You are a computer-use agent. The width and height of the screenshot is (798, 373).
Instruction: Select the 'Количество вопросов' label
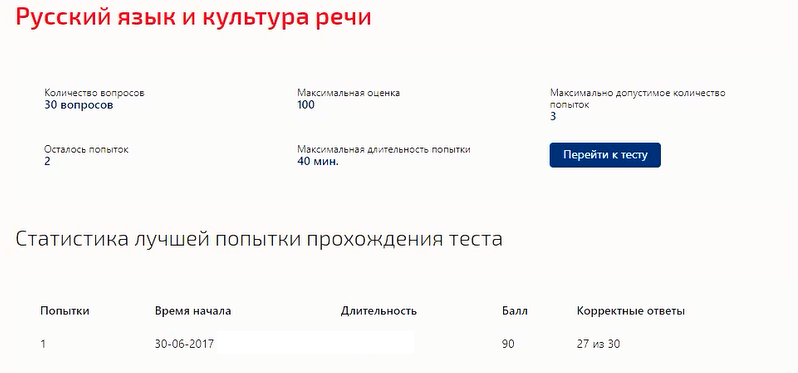pos(94,94)
